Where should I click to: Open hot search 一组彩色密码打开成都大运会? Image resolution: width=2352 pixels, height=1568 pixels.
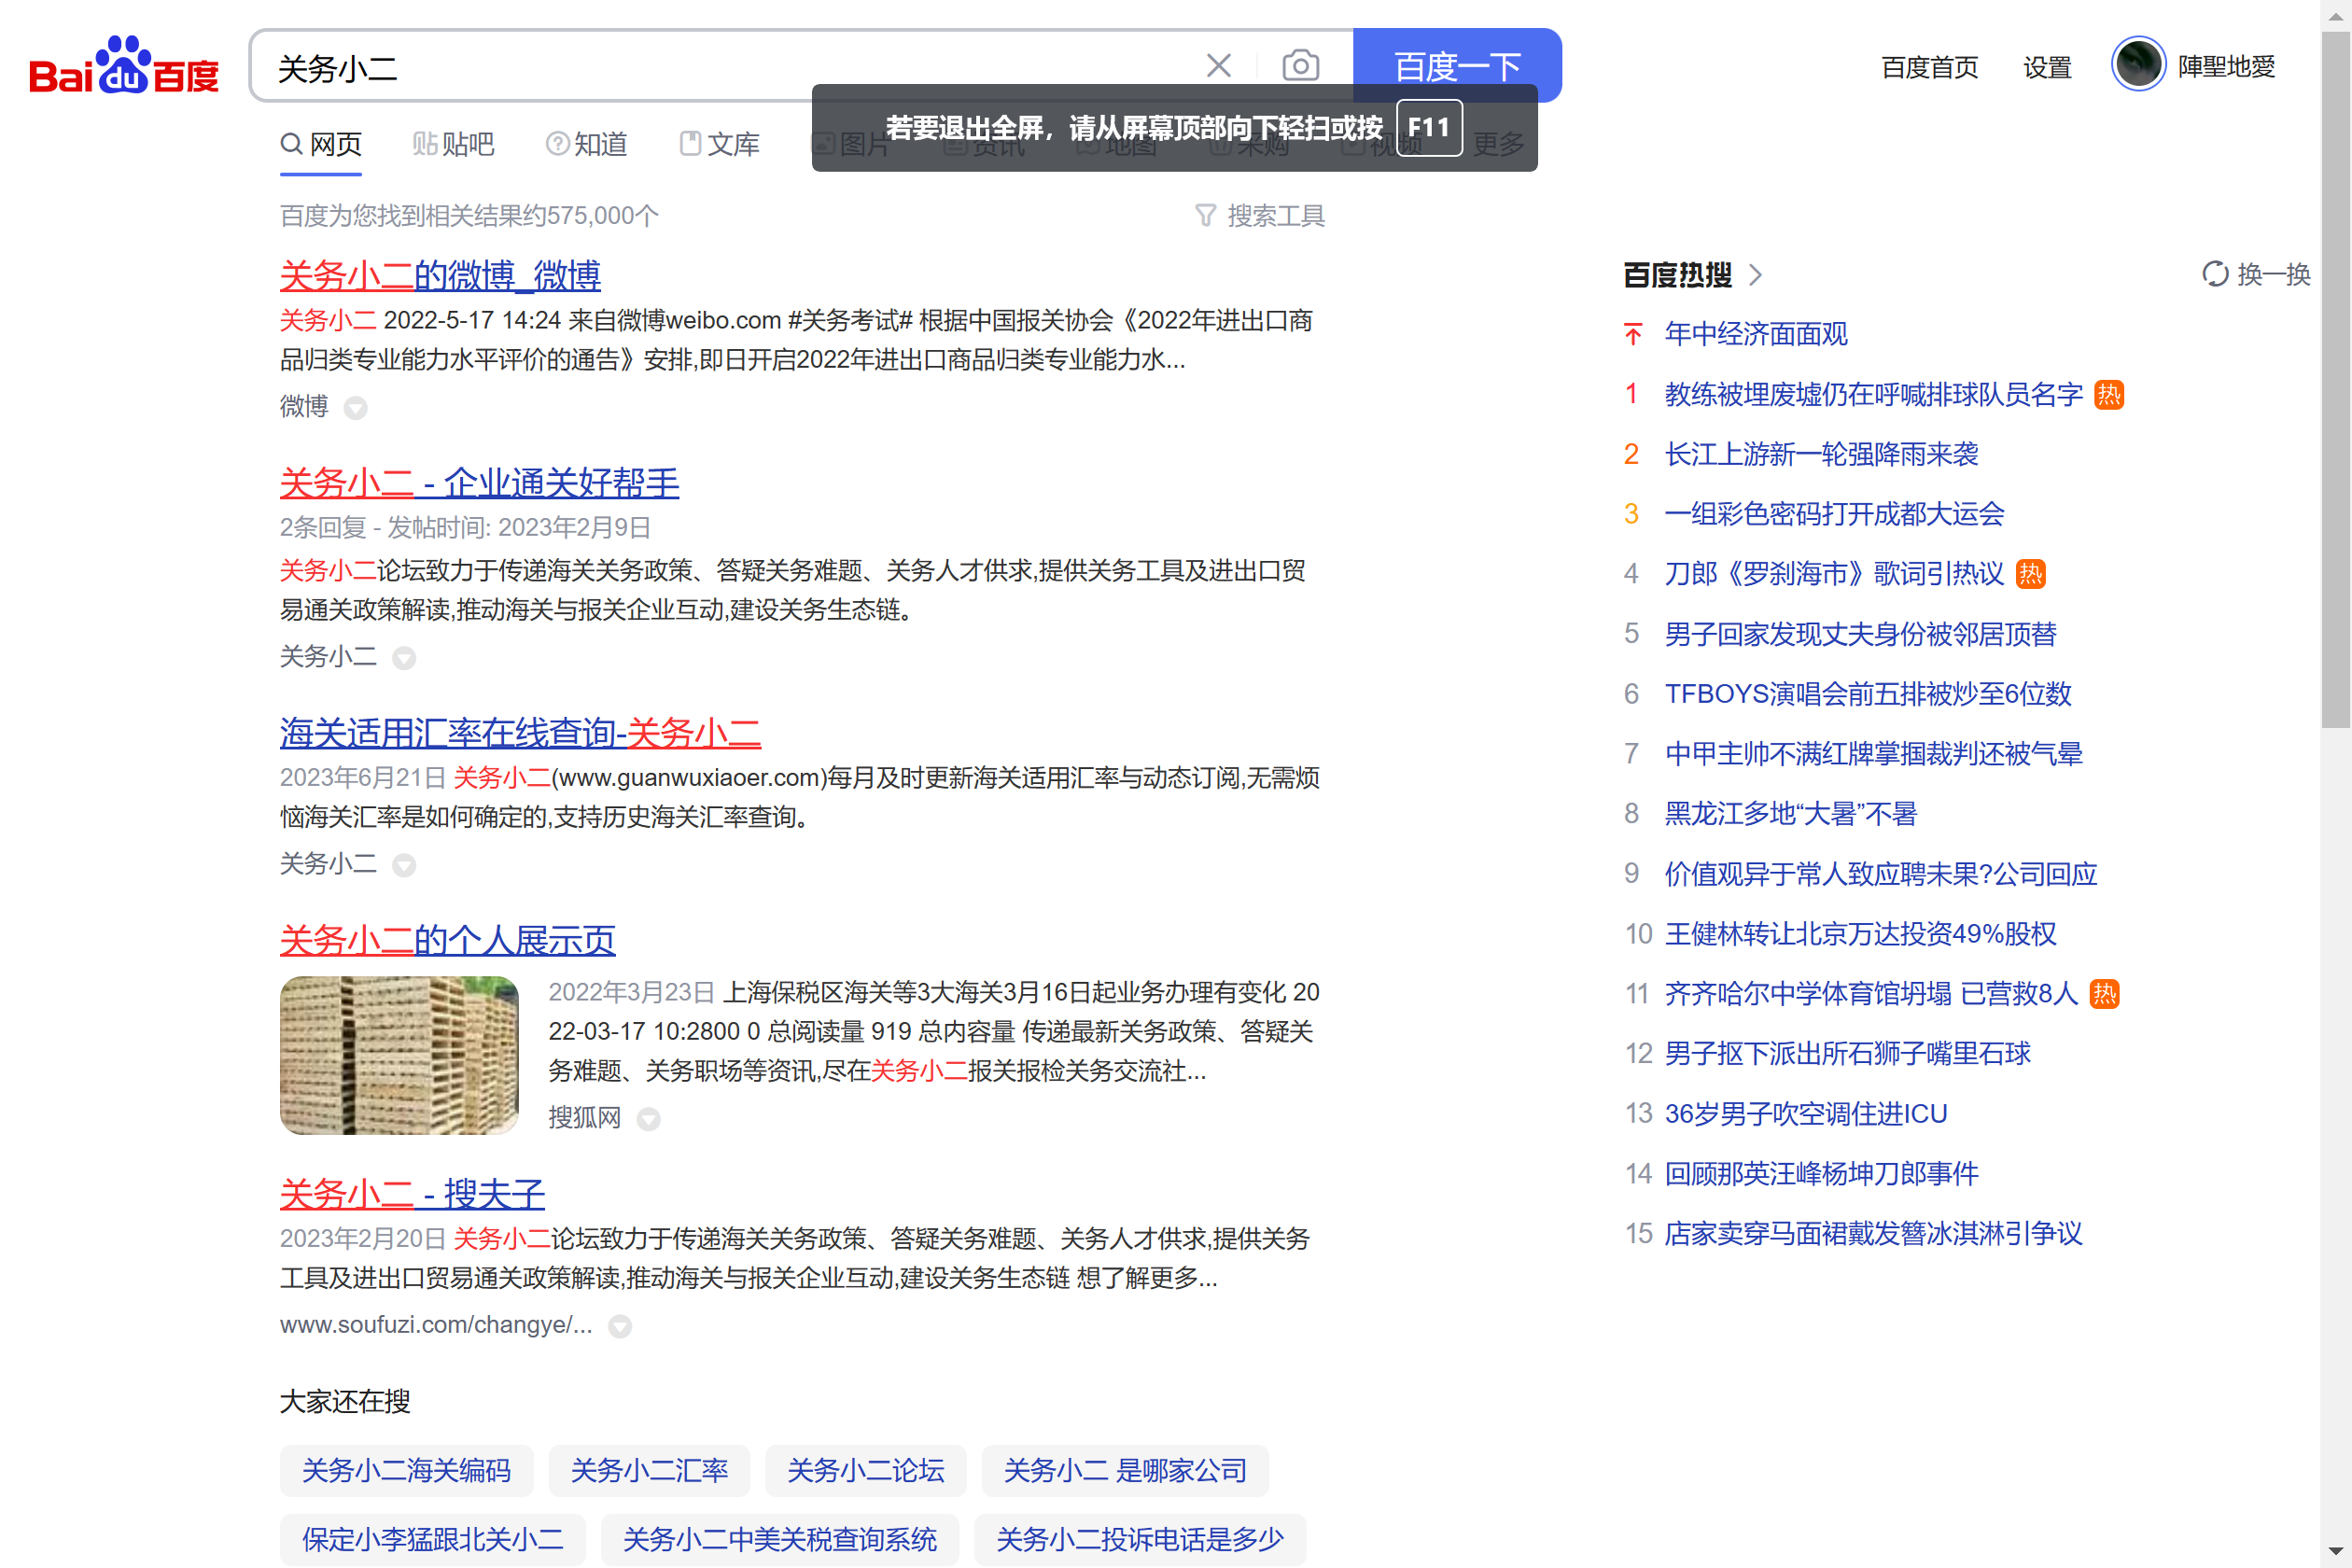(x=1834, y=514)
